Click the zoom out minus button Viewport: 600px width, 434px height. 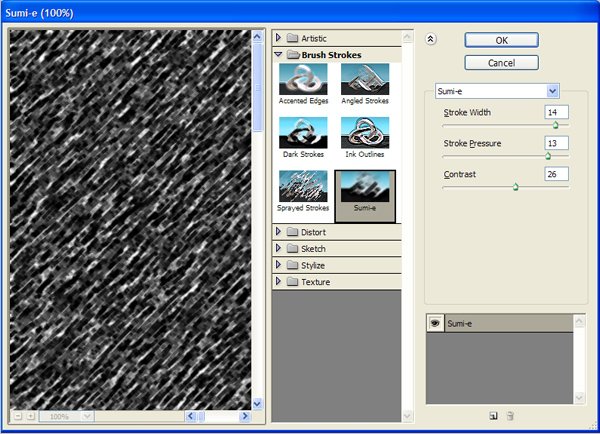pyautogui.click(x=18, y=416)
